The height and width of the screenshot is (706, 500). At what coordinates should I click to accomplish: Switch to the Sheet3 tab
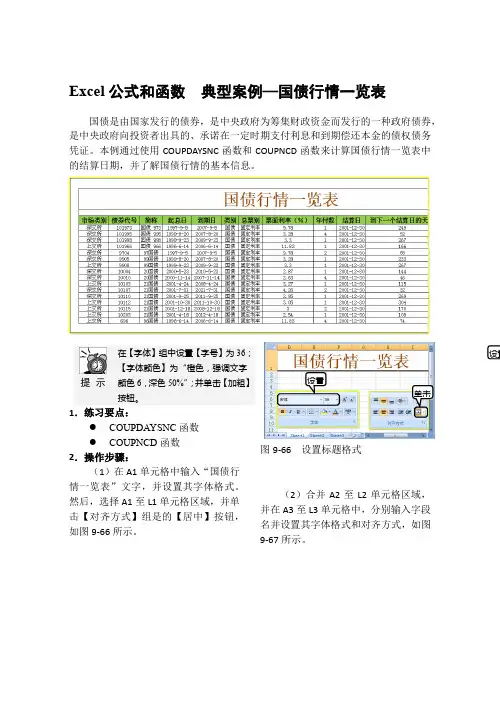coord(337,436)
